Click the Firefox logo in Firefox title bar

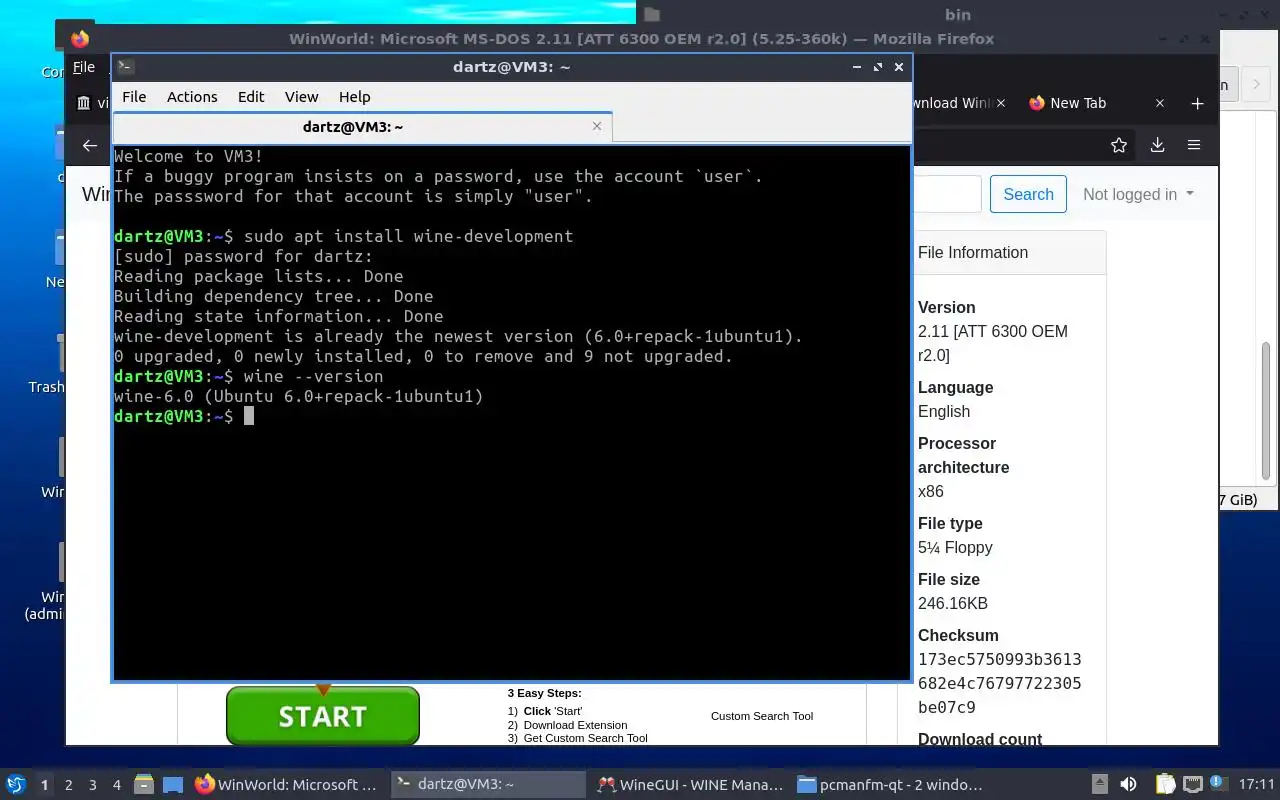(80, 39)
